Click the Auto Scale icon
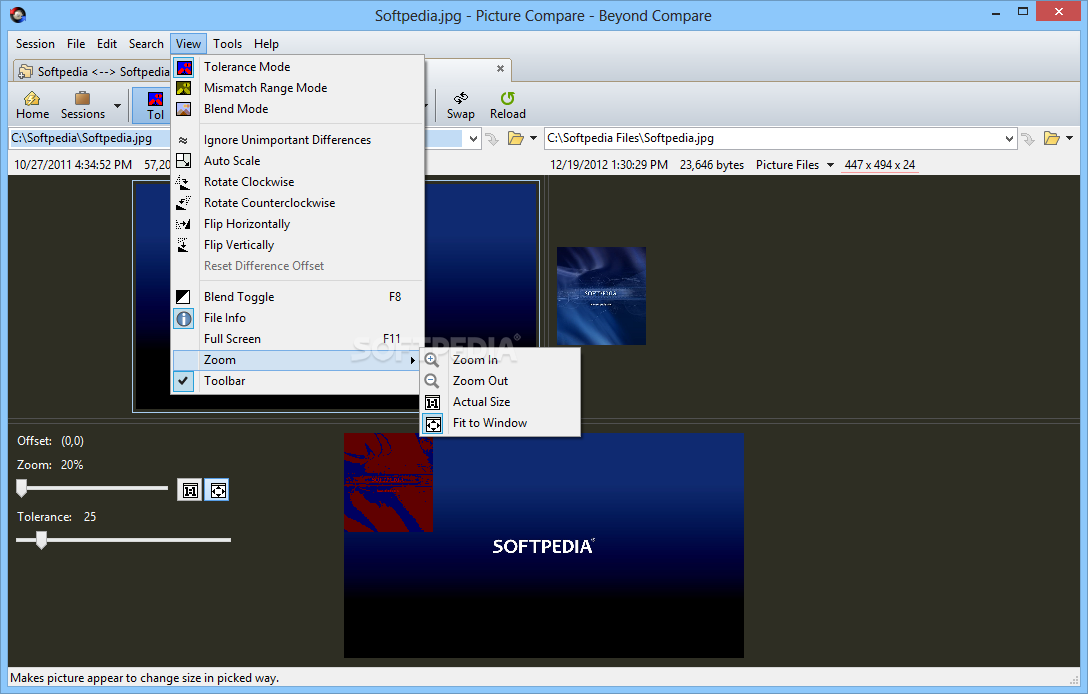Image resolution: width=1088 pixels, height=694 pixels. tap(183, 161)
